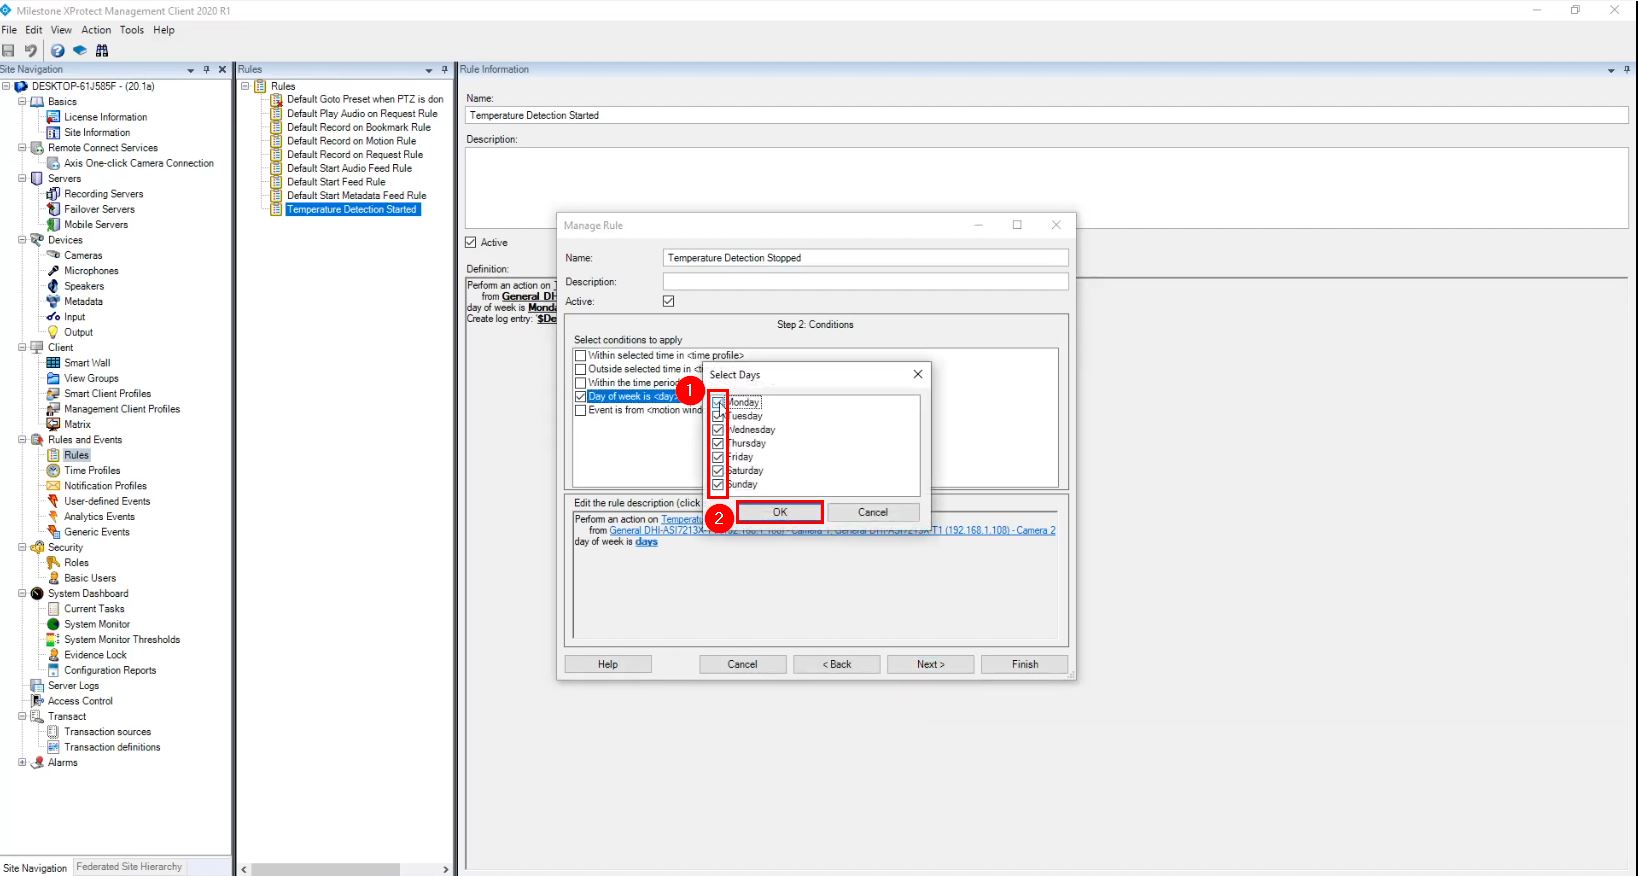This screenshot has height=876, width=1638.
Task: Select Mobile Servers in the tree
Action: (x=96, y=225)
